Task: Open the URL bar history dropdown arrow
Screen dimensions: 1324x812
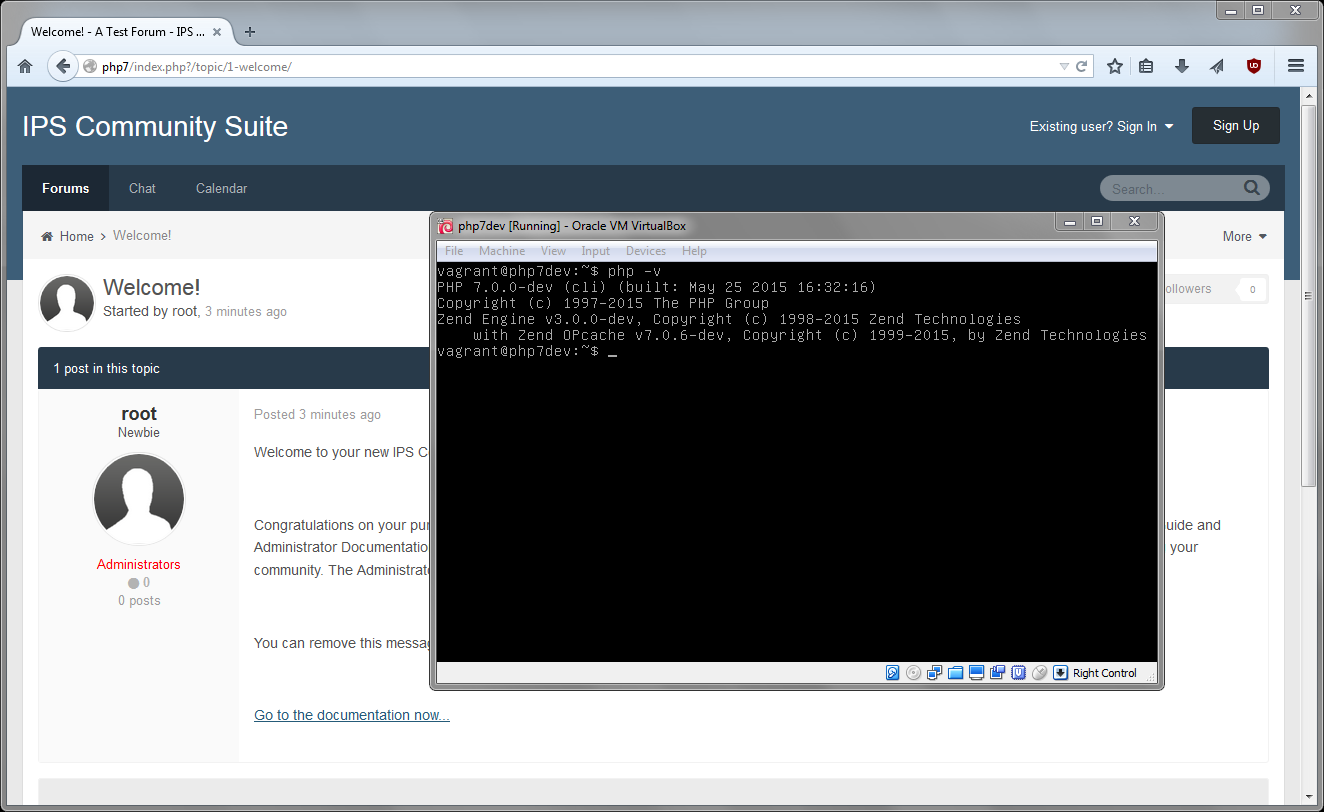Action: click(x=1064, y=67)
